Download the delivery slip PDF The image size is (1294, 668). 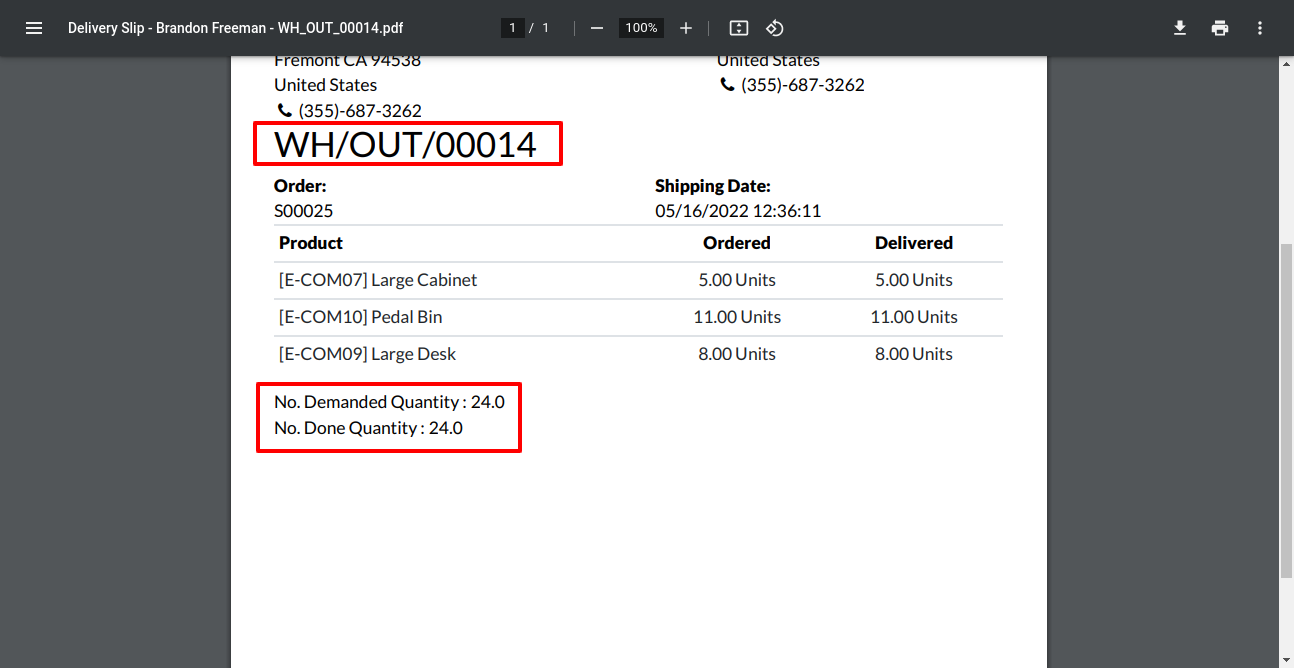point(1180,28)
